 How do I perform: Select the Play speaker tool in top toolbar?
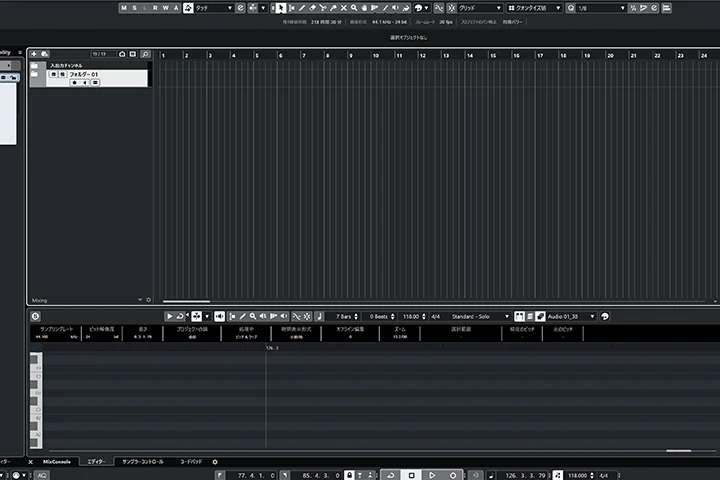[x=395, y=8]
